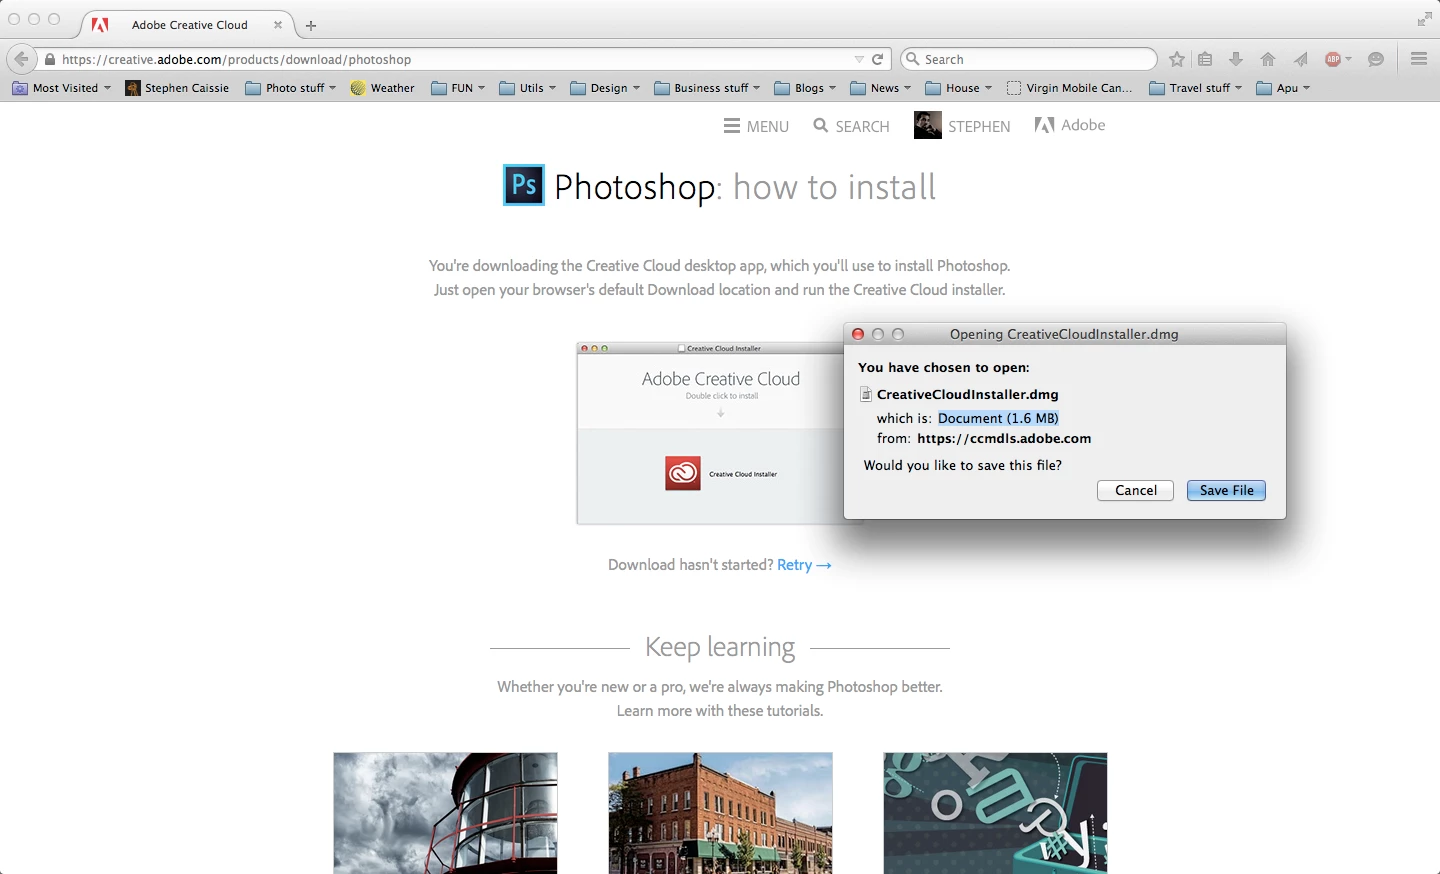Open the Weather bookmark
The image size is (1440, 874).
[382, 88]
